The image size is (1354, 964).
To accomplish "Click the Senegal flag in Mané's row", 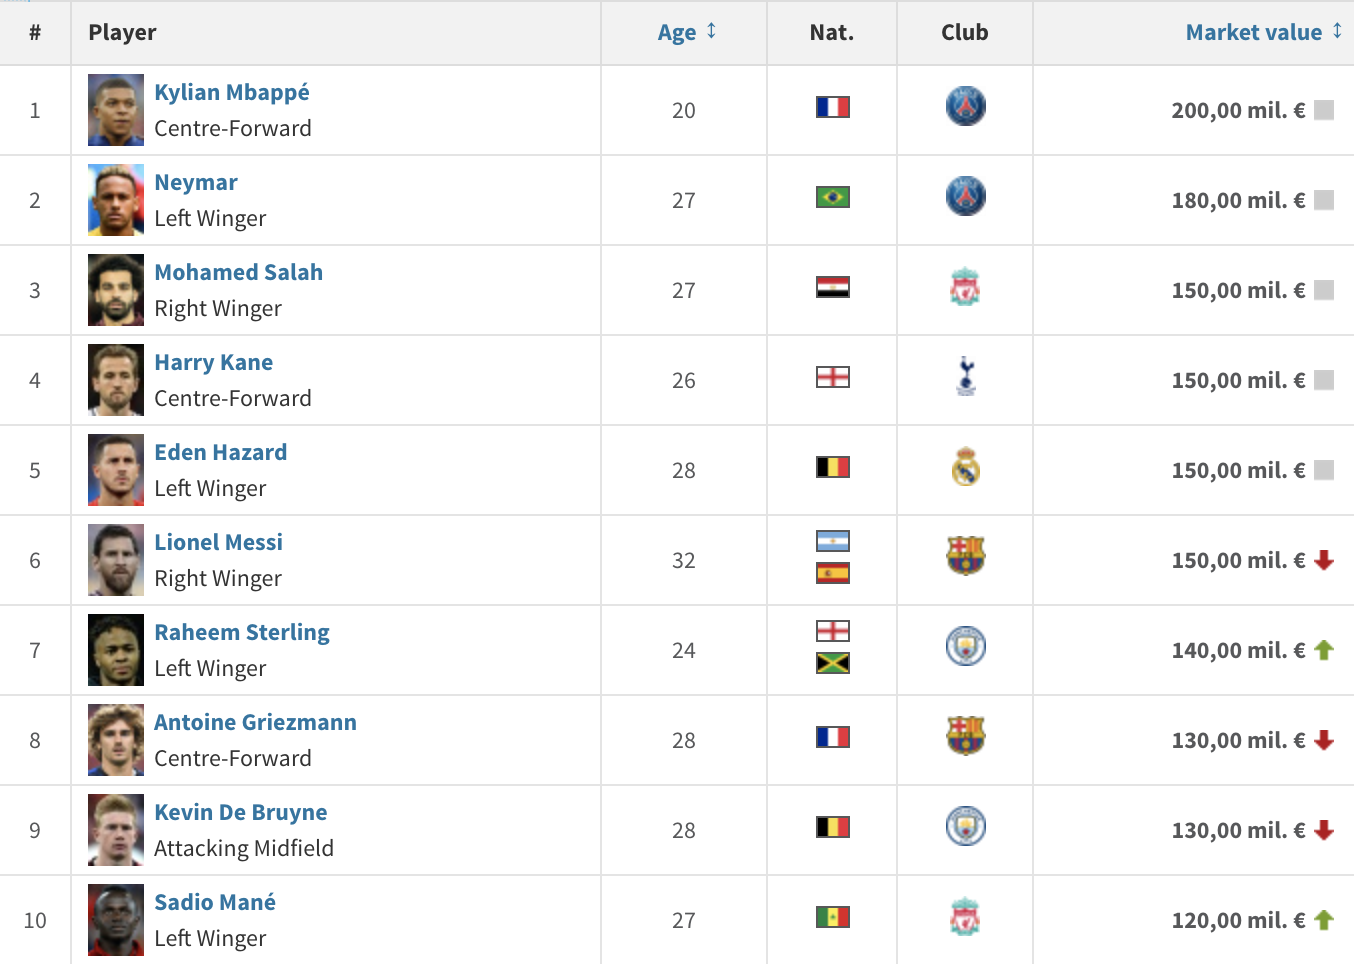I will [832, 917].
